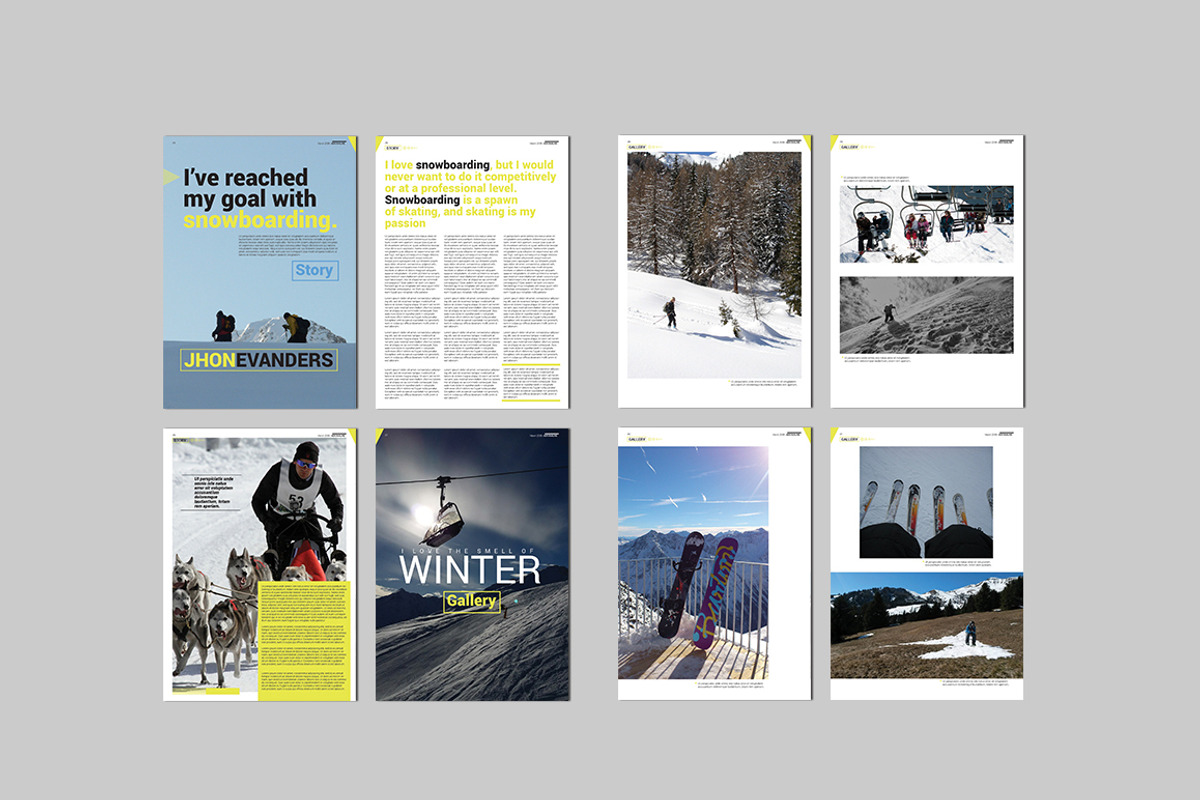The height and width of the screenshot is (800, 1200).
Task: Click the yellow word 'snowboarding.' on cover page
Action: [x=260, y=221]
